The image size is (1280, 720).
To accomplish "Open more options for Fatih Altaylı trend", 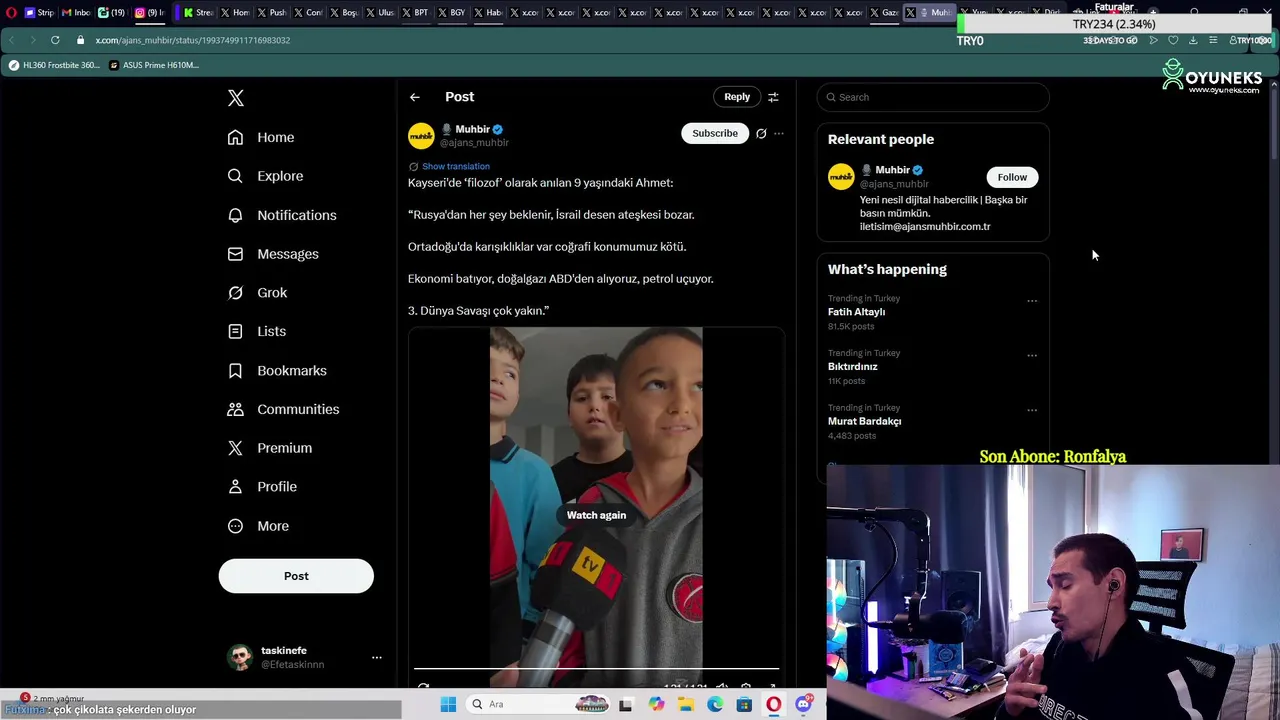I will point(1032,300).
